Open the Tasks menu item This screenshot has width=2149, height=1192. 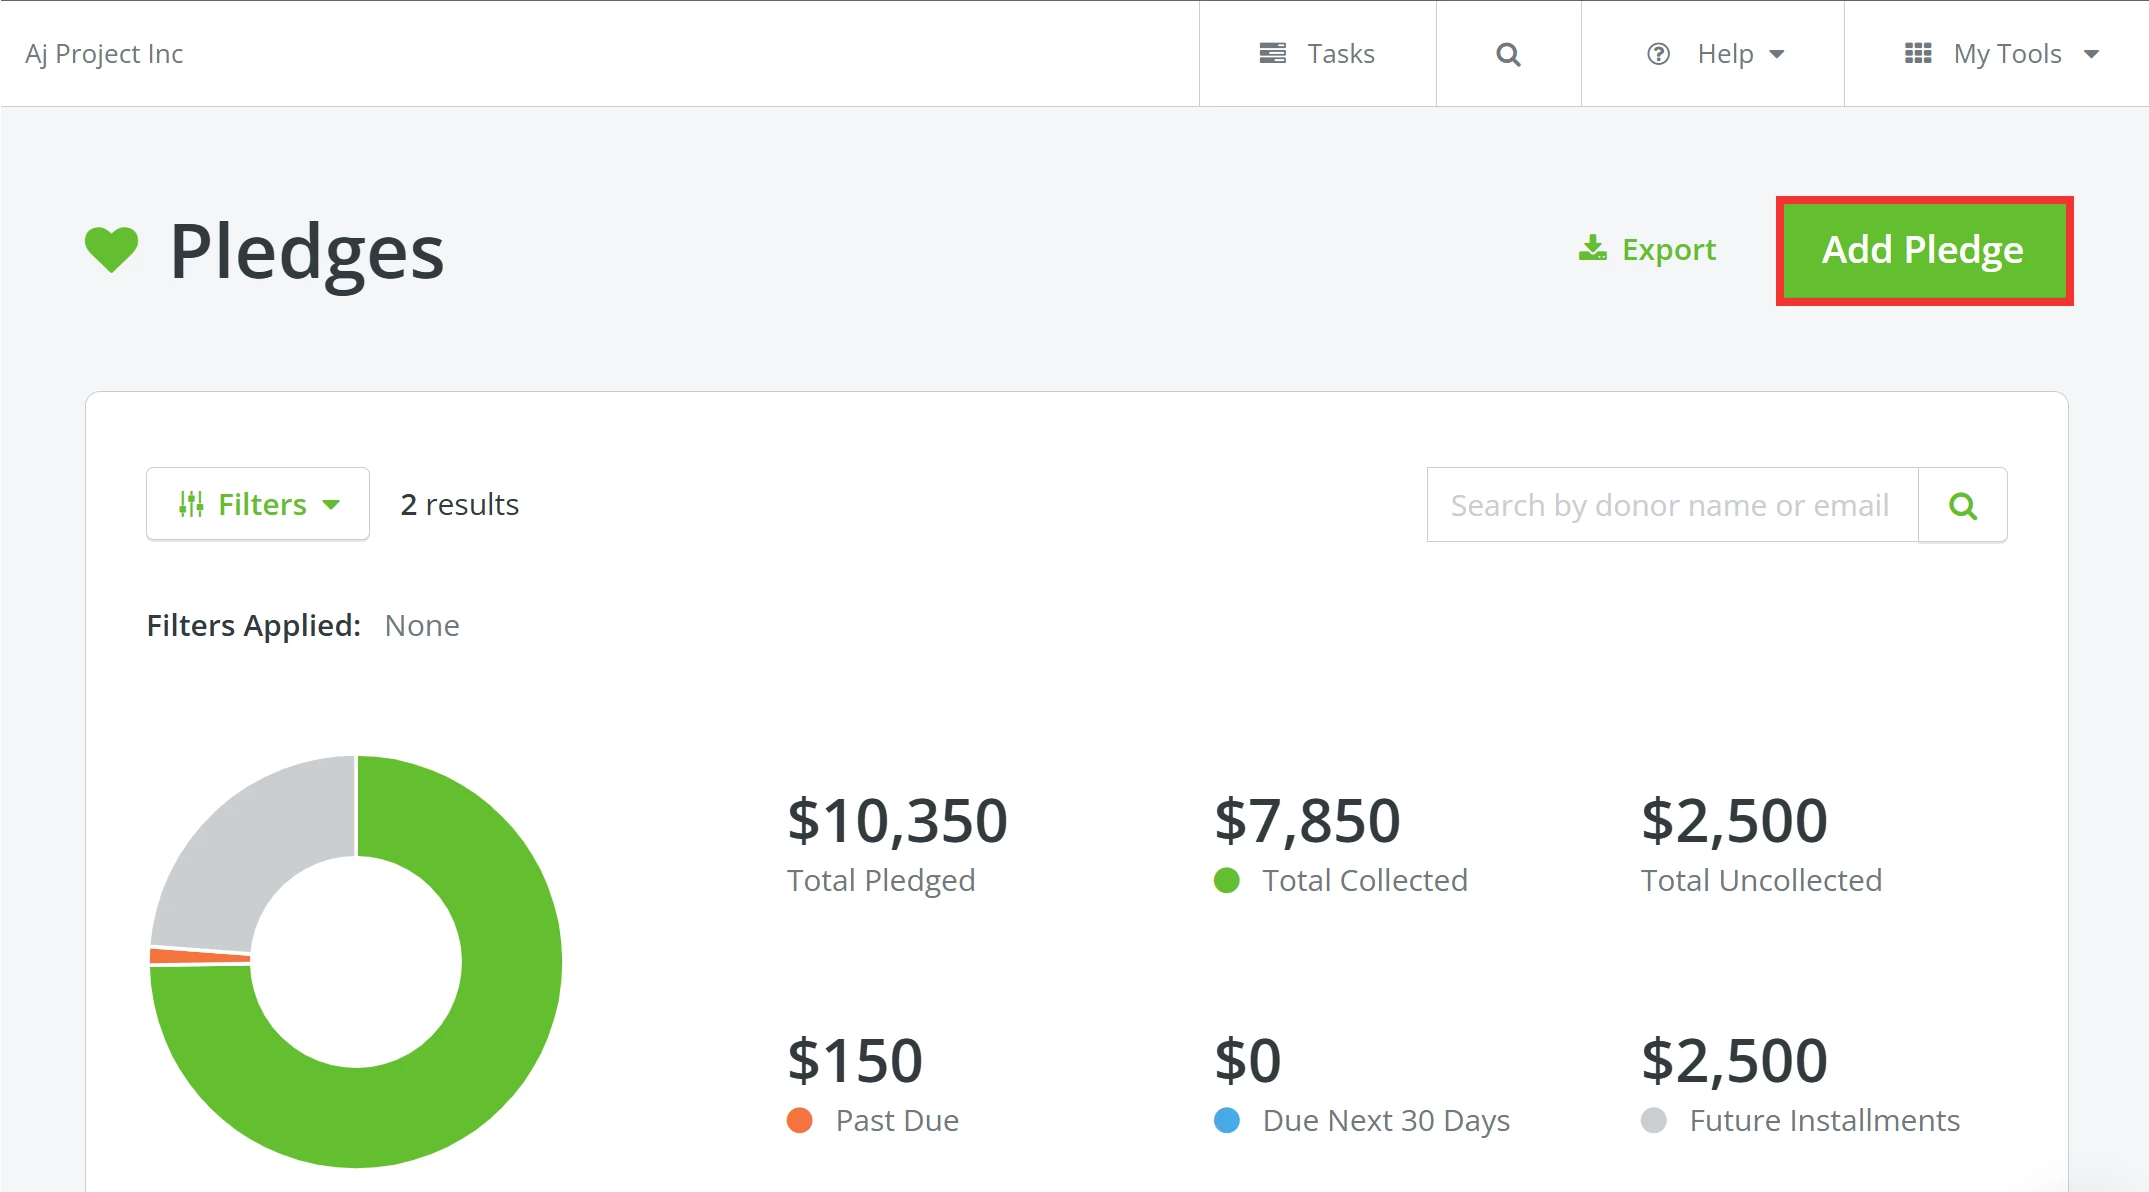(1340, 54)
